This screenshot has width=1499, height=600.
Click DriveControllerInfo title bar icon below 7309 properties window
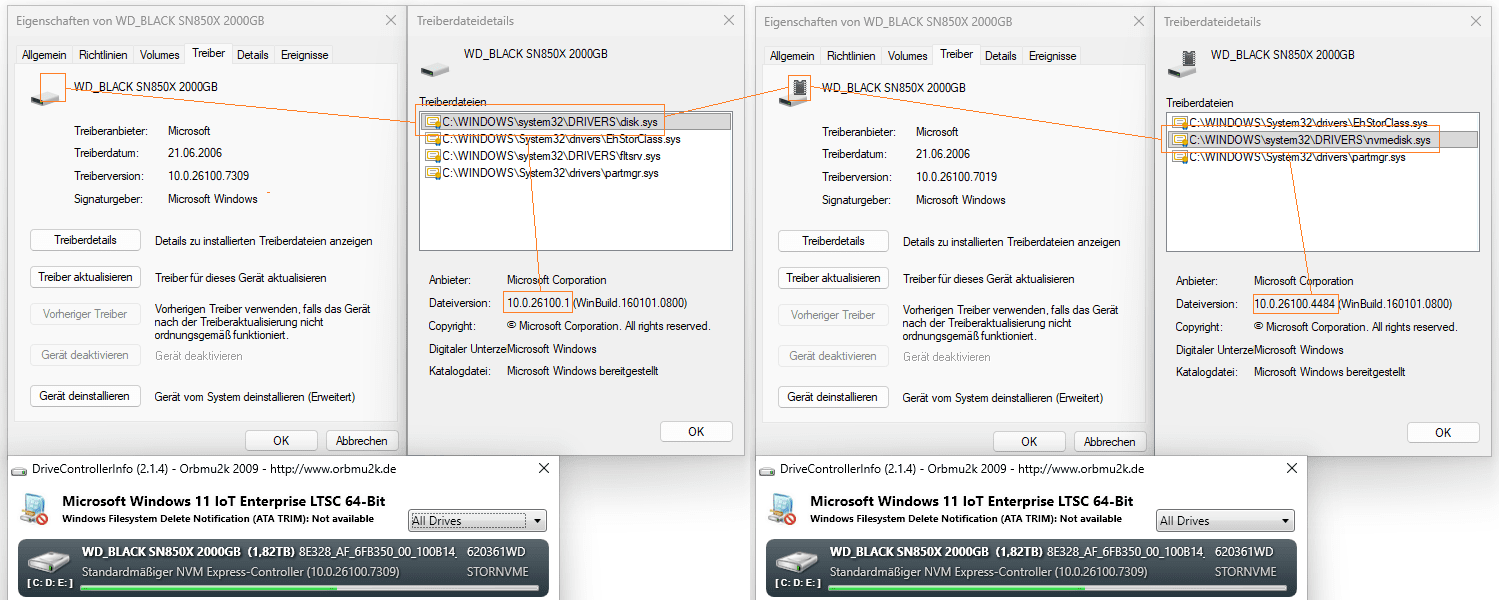(19, 469)
